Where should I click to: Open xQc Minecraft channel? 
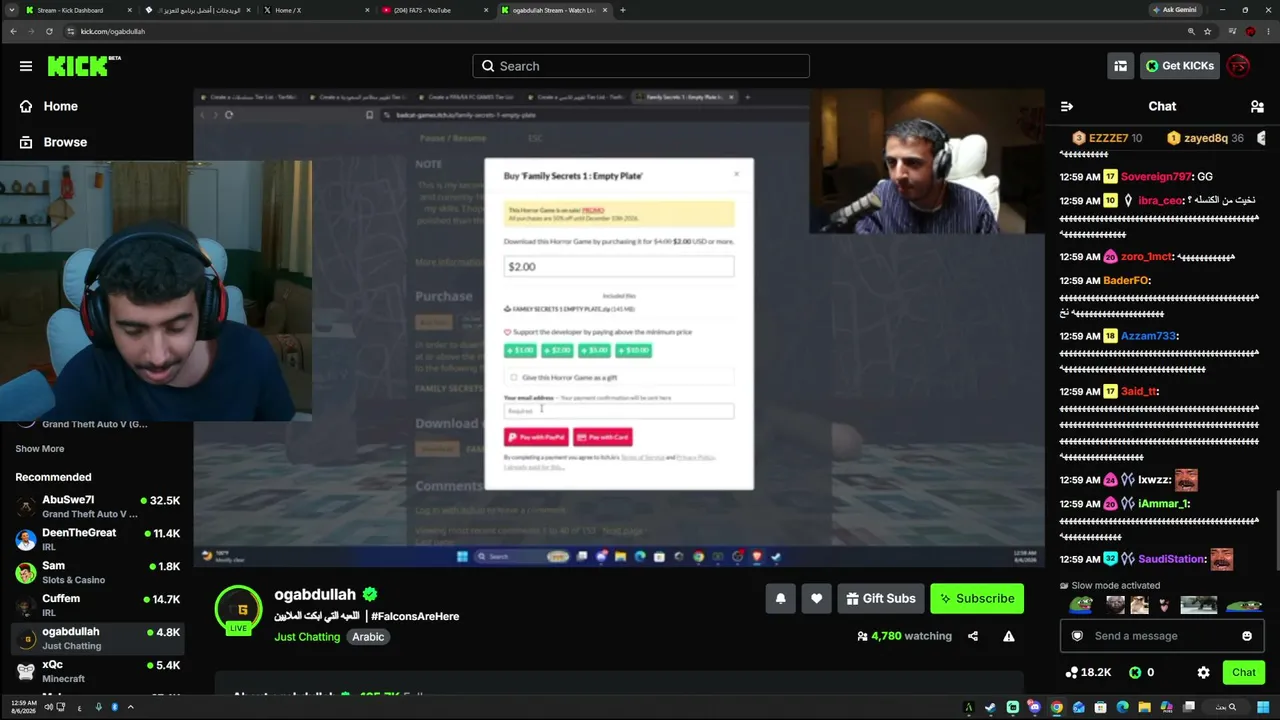click(x=98, y=671)
